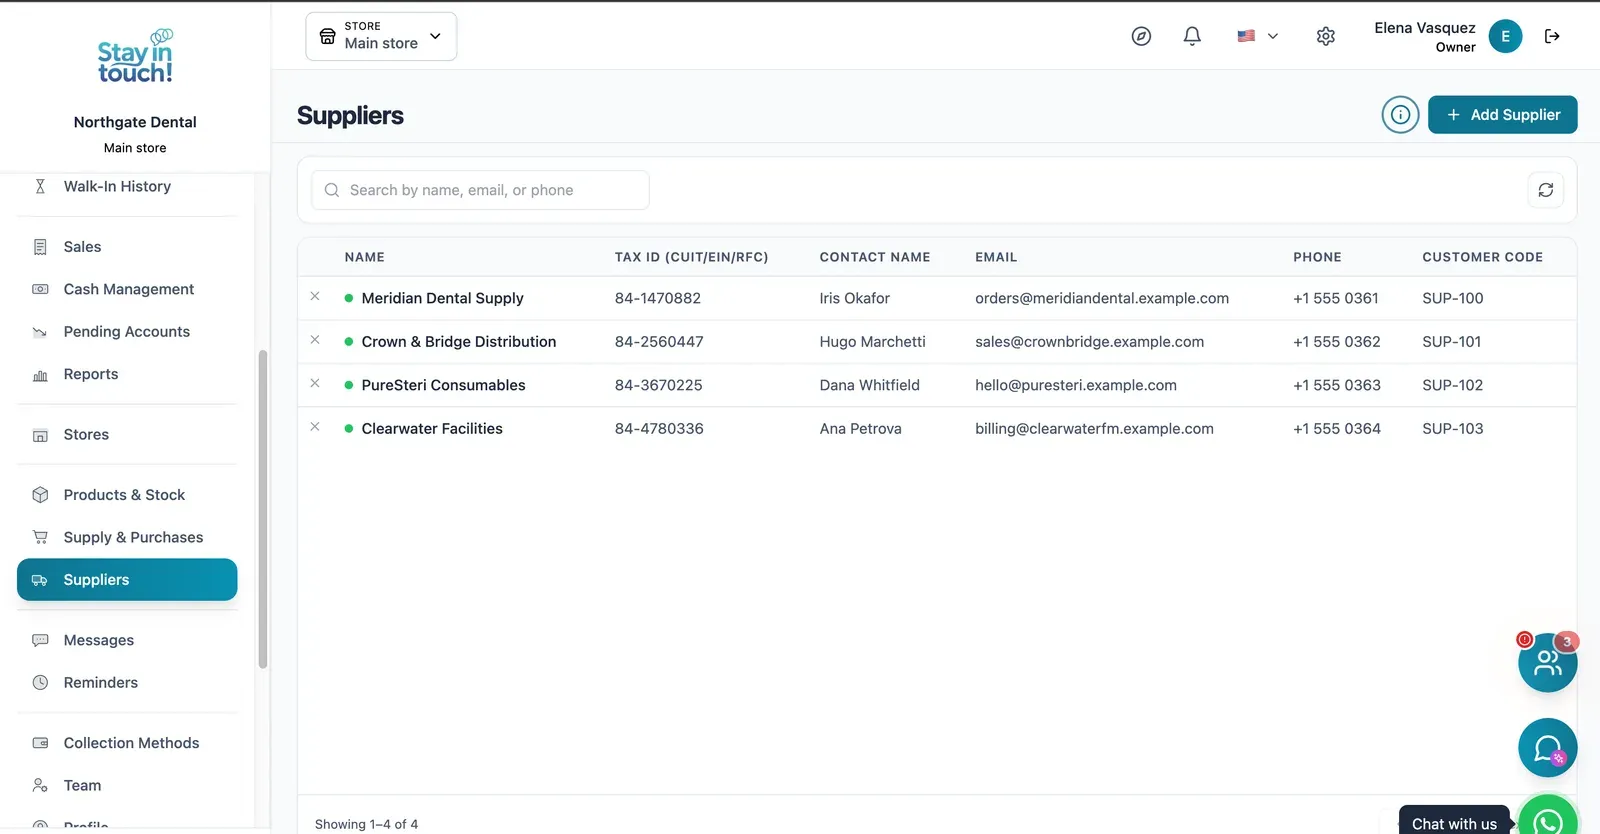
Task: Open the PureSteri Consumables supplier
Action: [x=443, y=385]
